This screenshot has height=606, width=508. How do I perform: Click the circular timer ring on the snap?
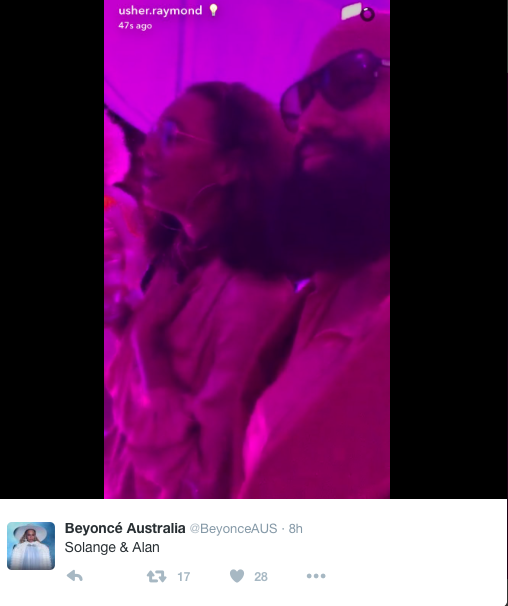[367, 14]
